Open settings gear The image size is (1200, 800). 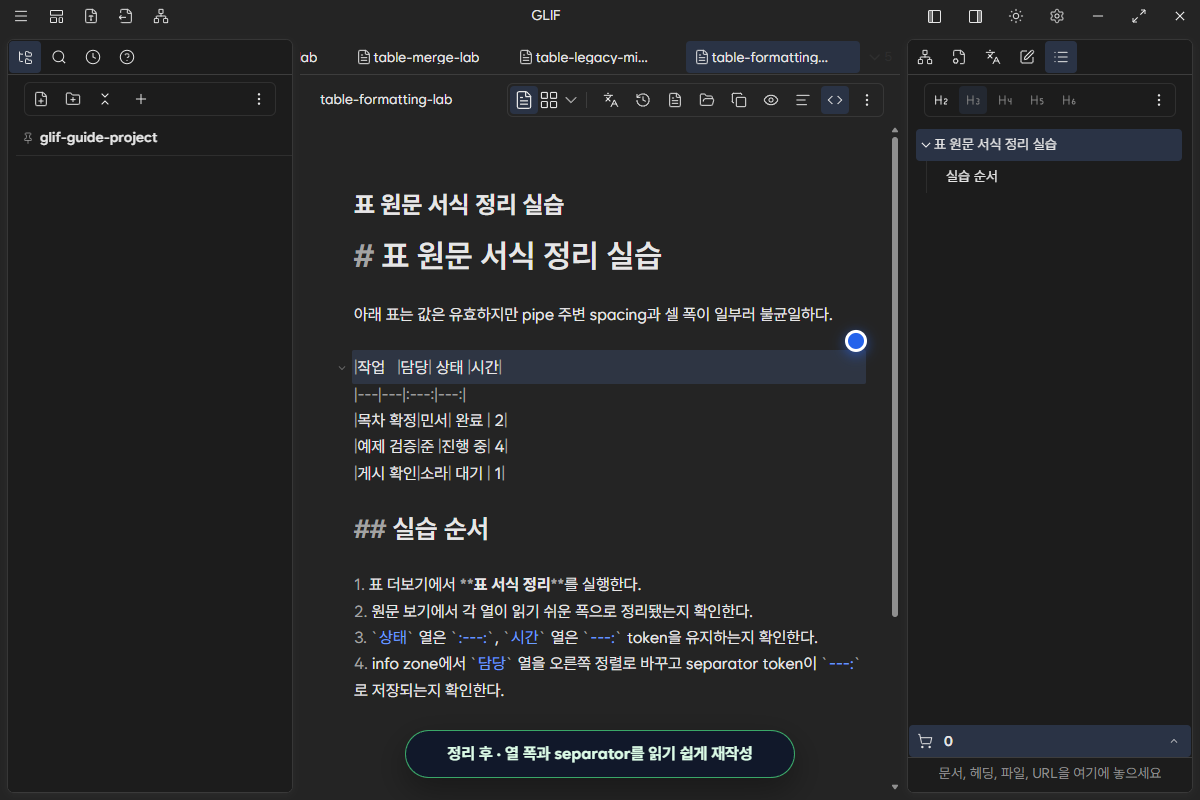(x=1057, y=16)
